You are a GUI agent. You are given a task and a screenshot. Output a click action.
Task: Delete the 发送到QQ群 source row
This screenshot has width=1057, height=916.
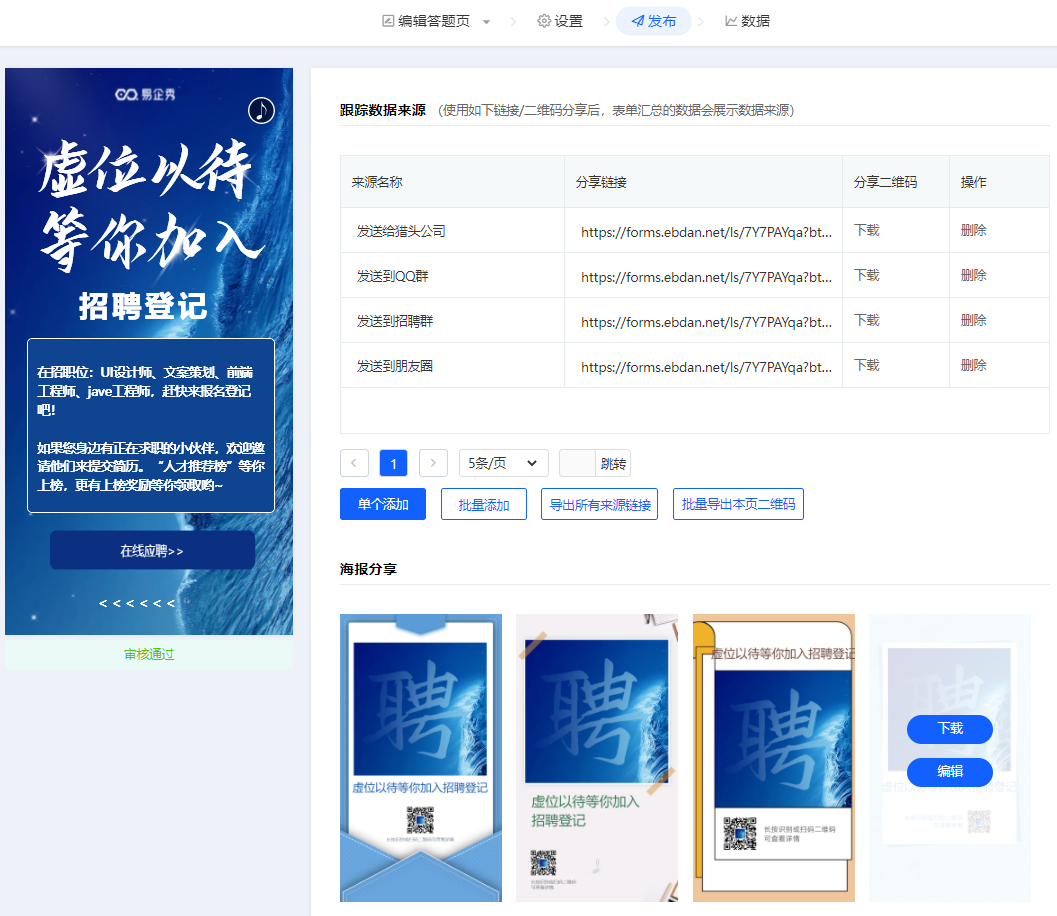973,275
